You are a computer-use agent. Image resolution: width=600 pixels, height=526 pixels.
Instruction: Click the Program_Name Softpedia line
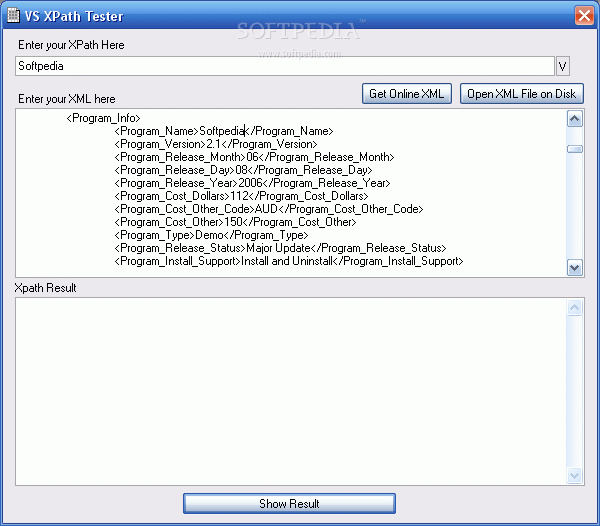click(x=224, y=131)
